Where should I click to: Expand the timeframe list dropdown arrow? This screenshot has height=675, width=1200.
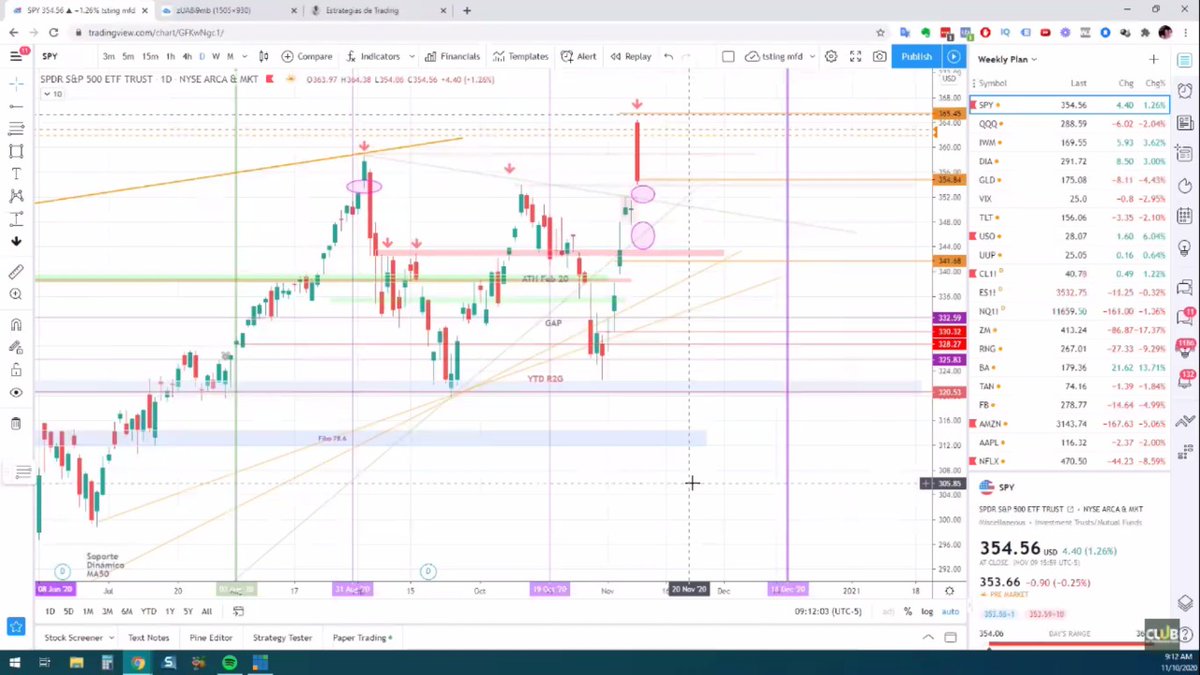click(x=243, y=57)
